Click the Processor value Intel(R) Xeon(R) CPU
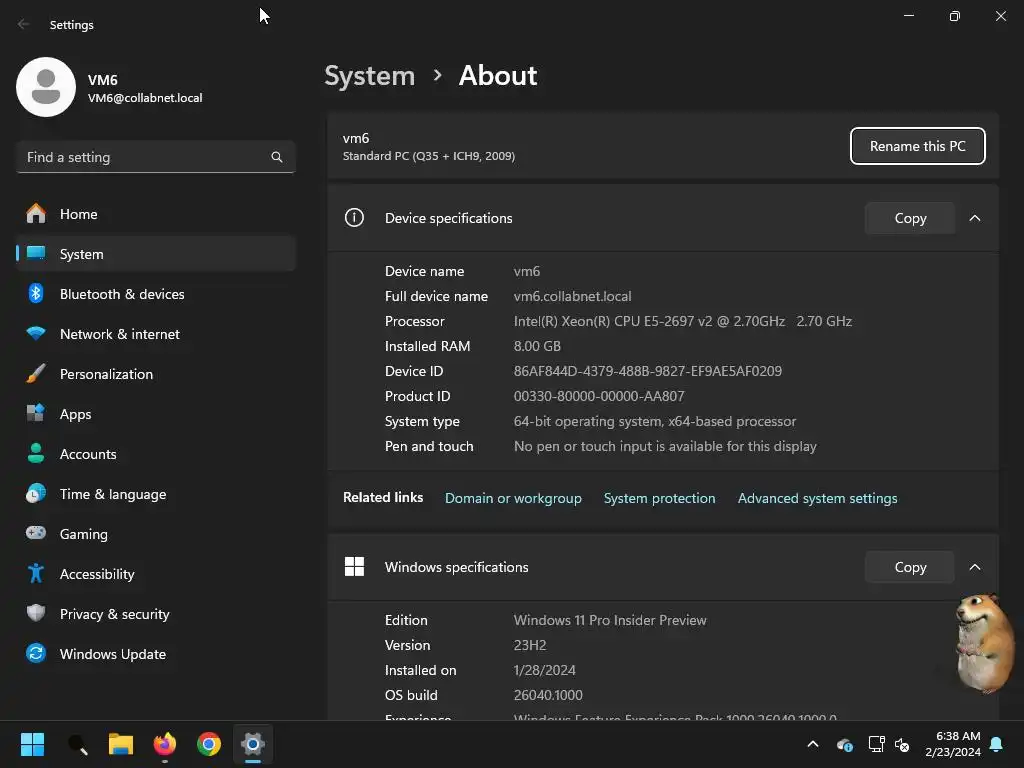Viewport: 1024px width, 768px height. (x=682, y=321)
